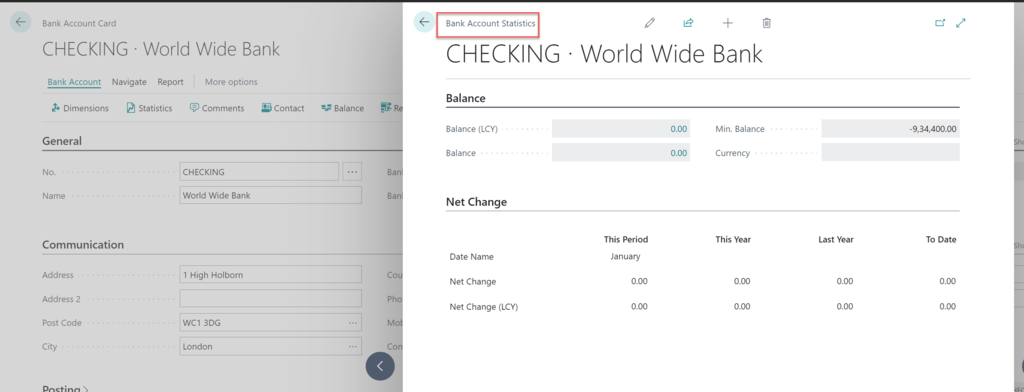
Task: Click the empty Currency field
Action: (891, 152)
